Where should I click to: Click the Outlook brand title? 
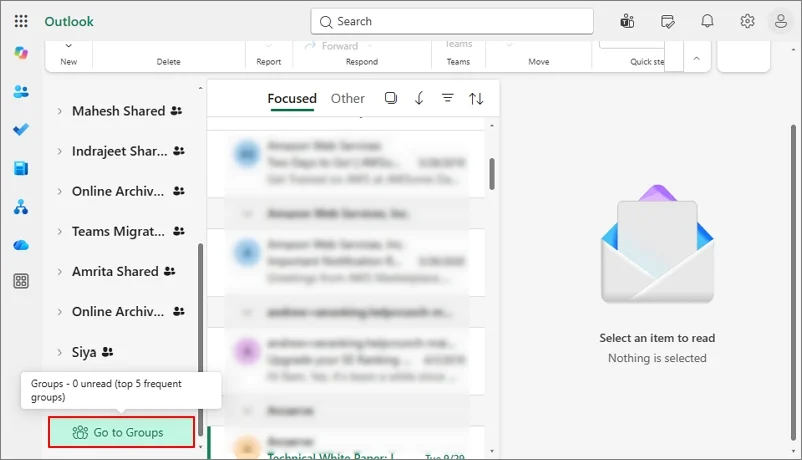[x=69, y=21]
